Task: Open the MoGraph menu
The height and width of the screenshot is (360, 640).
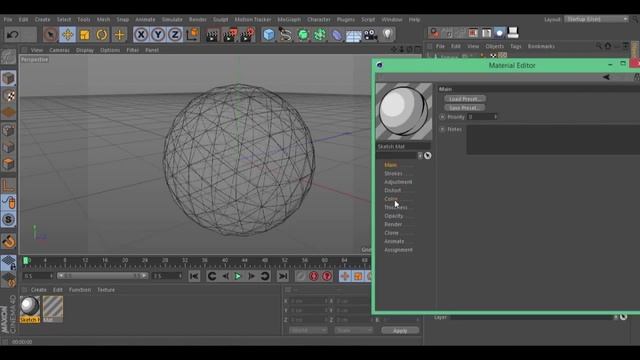Action: 289,19
